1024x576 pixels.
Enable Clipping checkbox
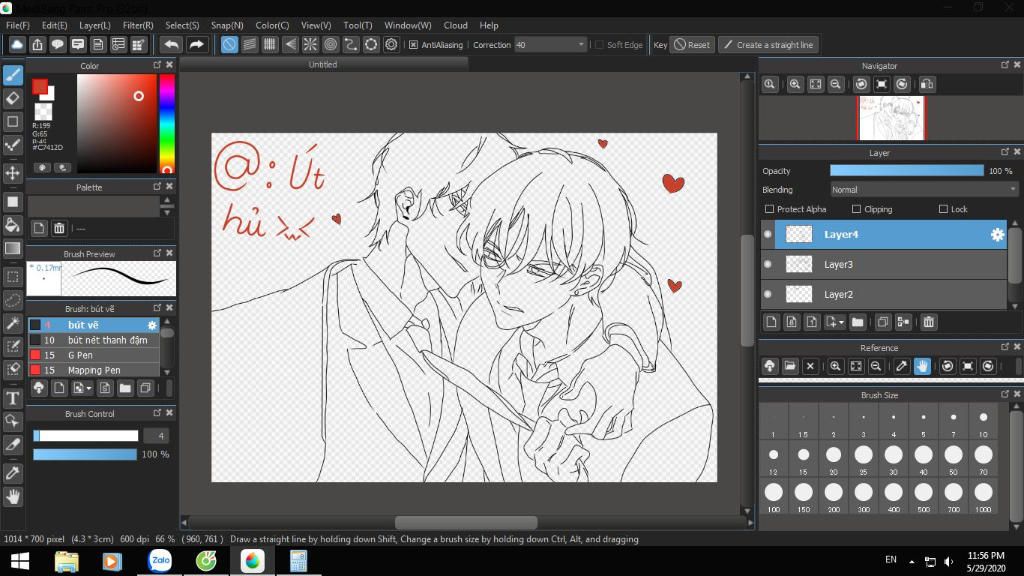pyautogui.click(x=856, y=209)
